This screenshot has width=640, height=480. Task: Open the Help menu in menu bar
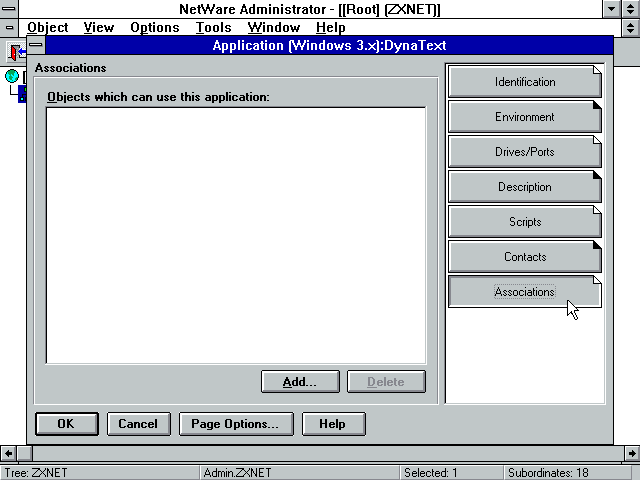point(331,27)
